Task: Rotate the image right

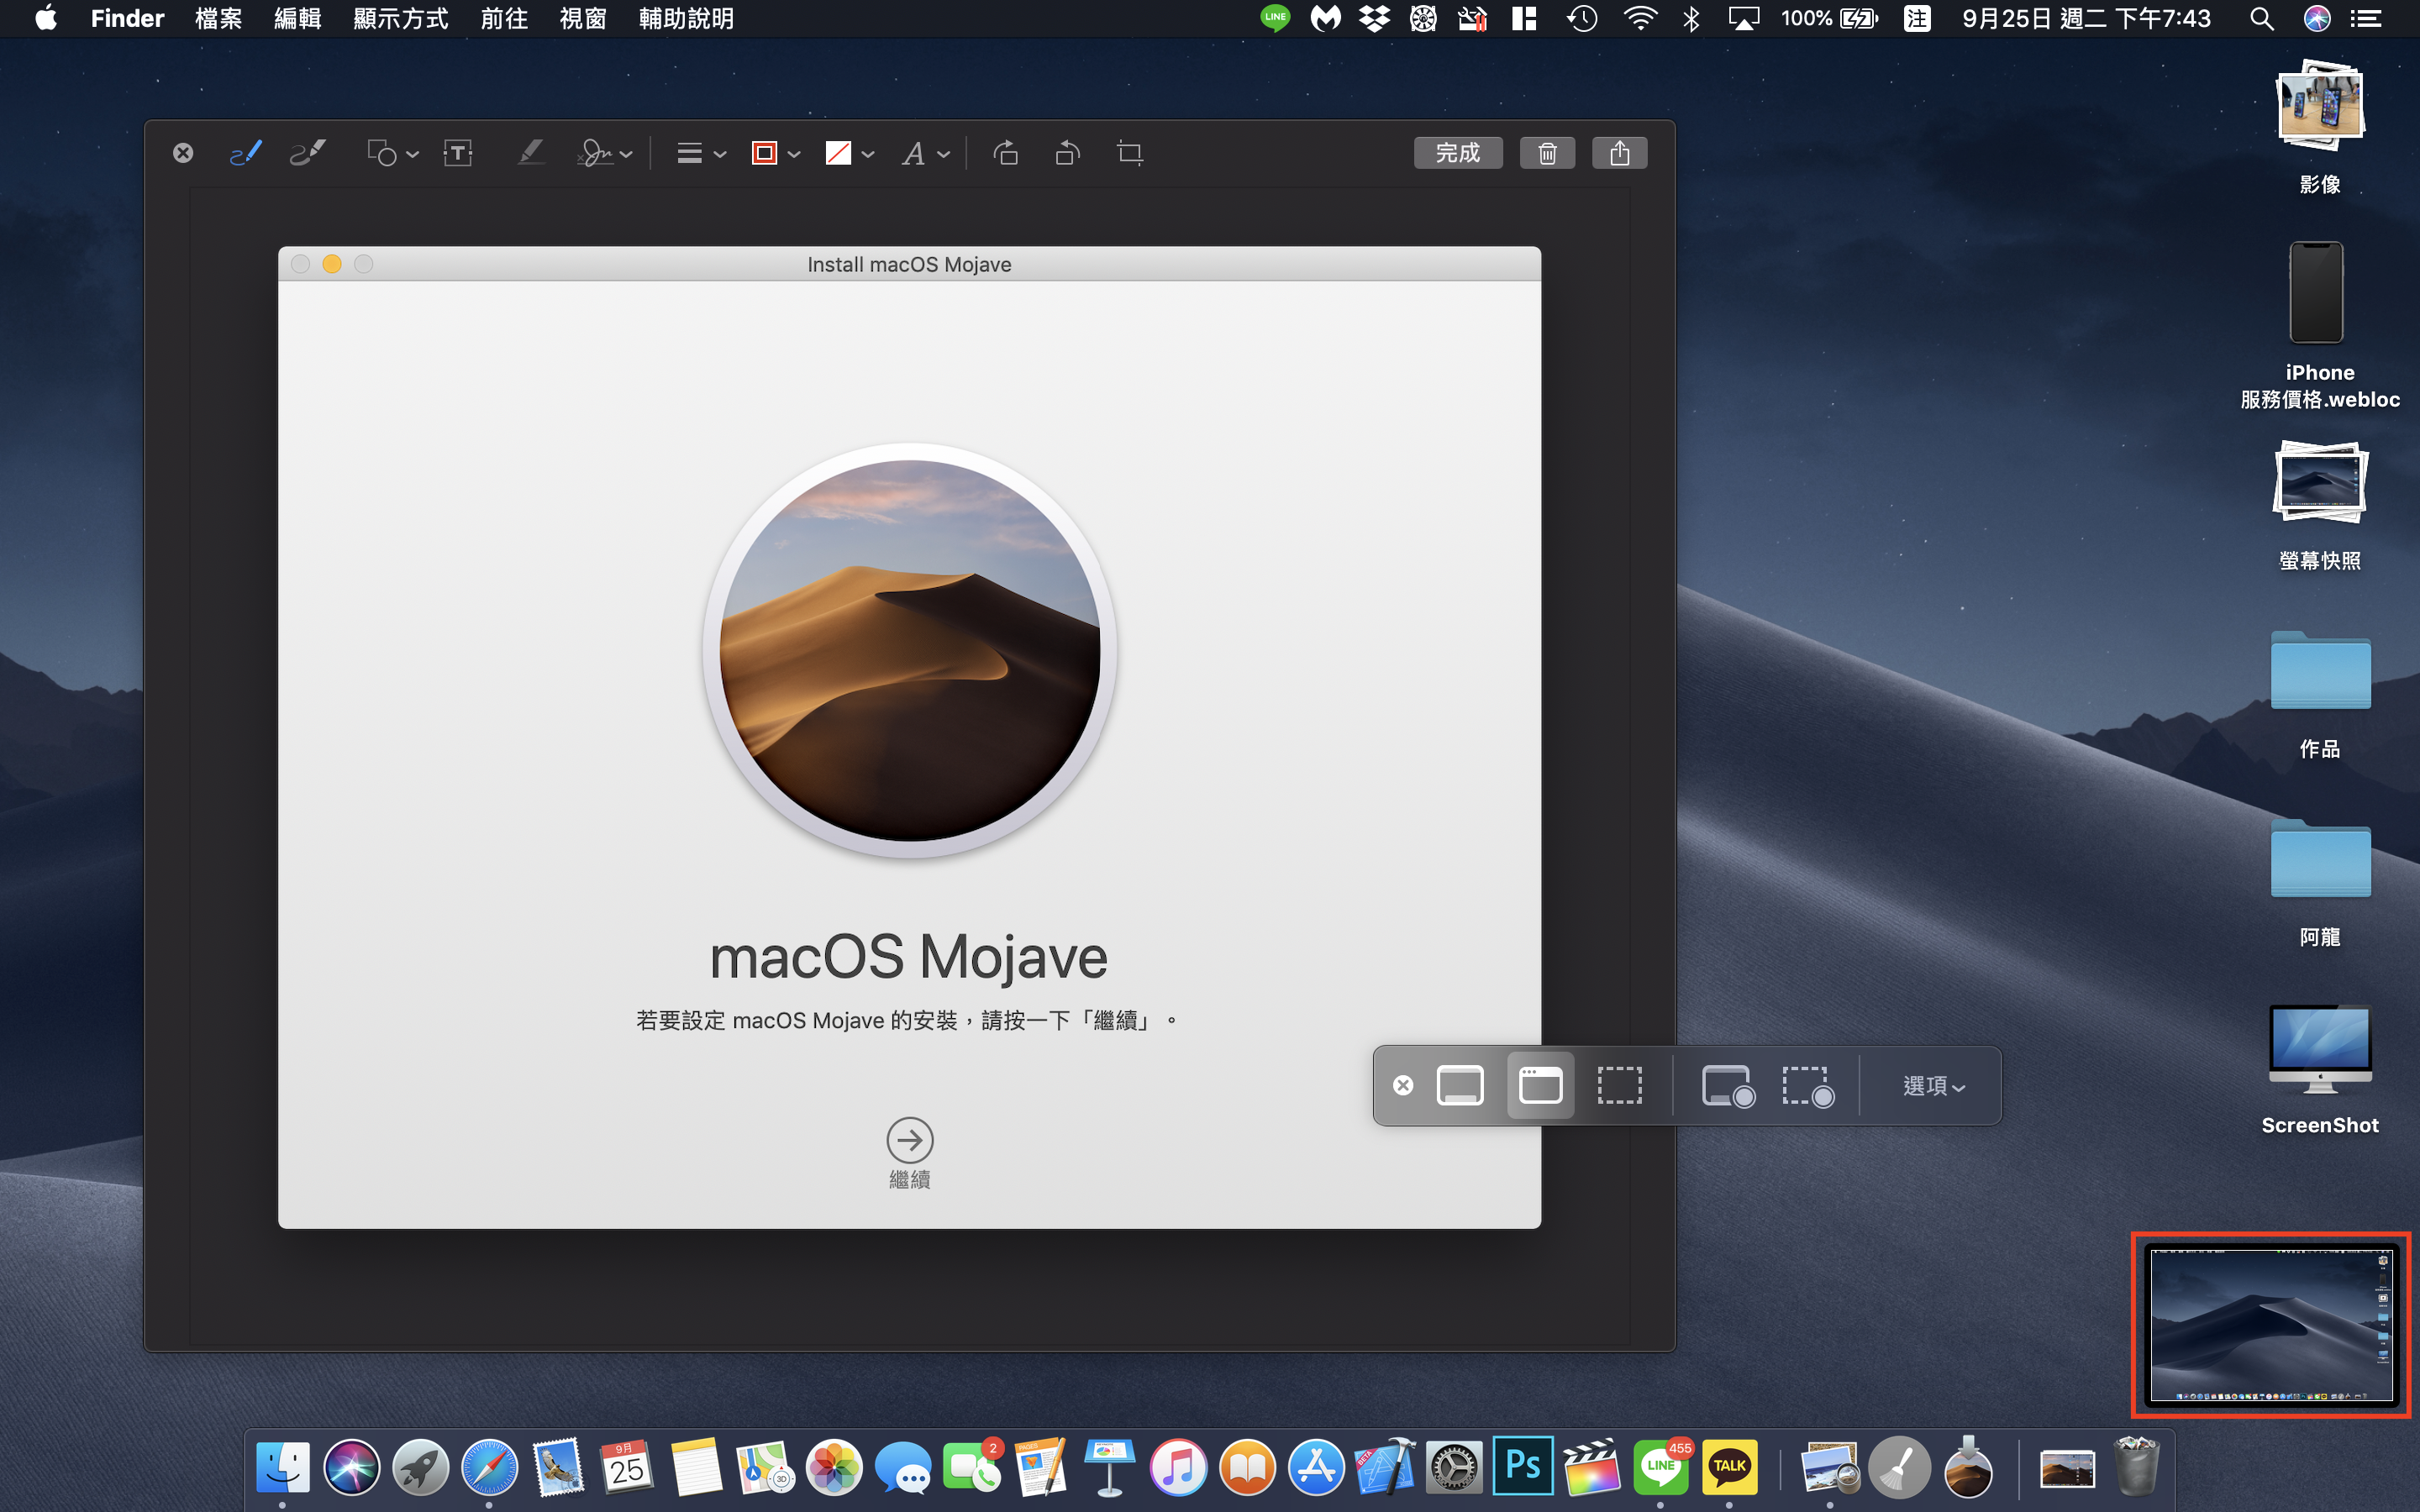Action: coord(1006,153)
